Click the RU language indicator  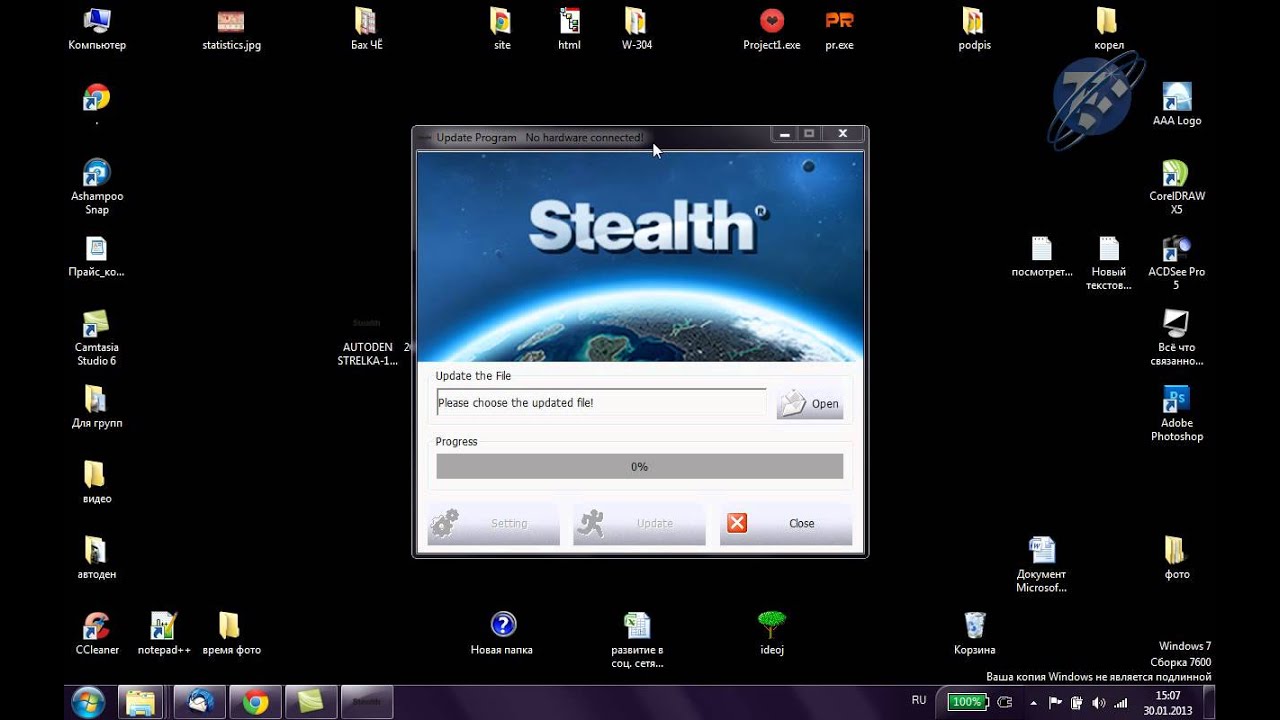pos(919,701)
